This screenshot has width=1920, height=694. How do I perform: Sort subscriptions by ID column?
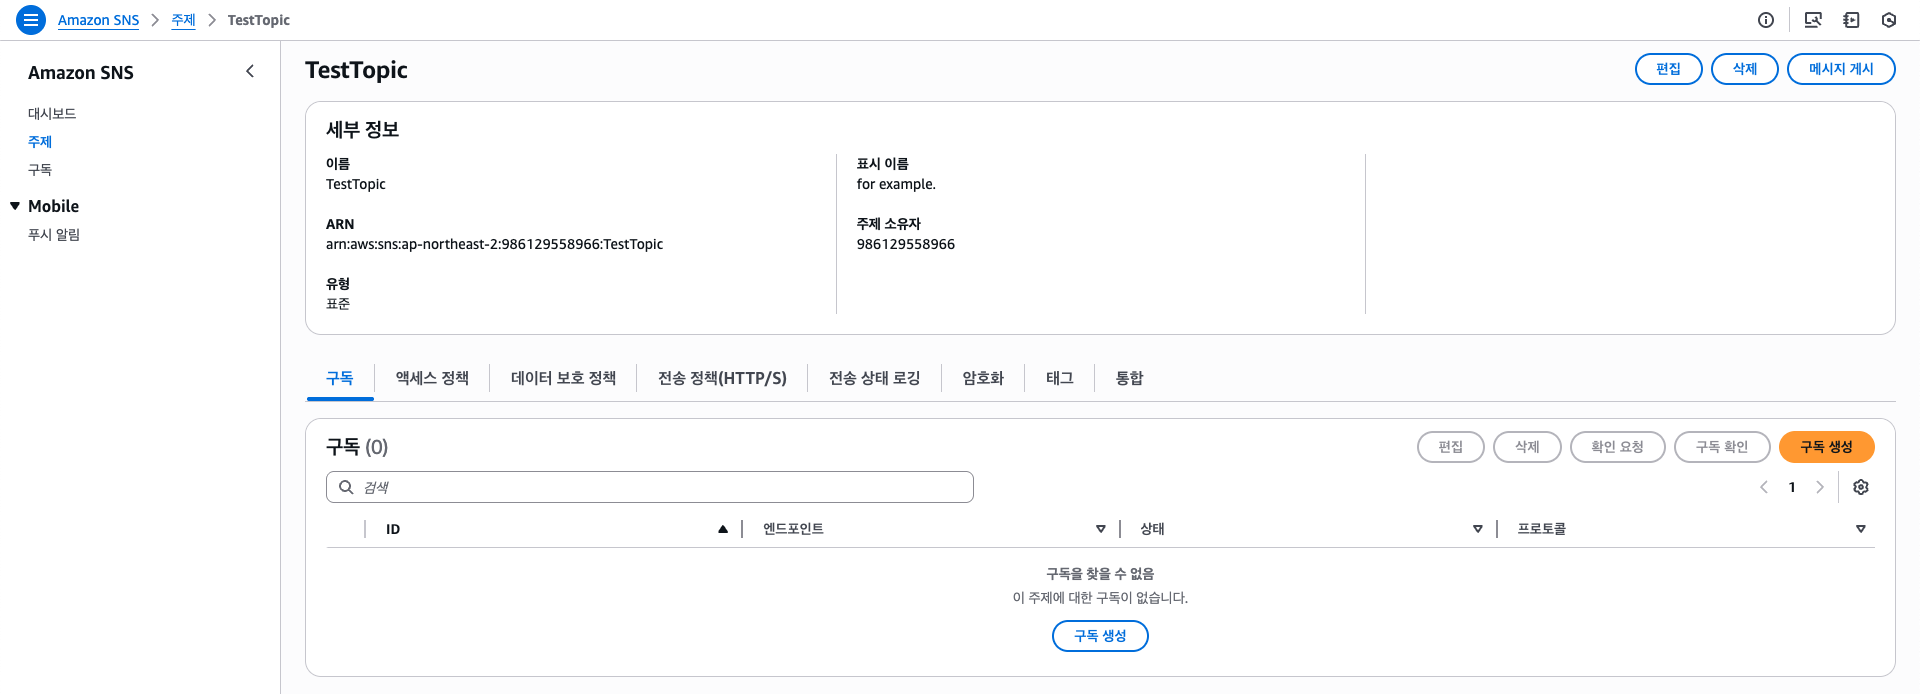pyautogui.click(x=723, y=529)
